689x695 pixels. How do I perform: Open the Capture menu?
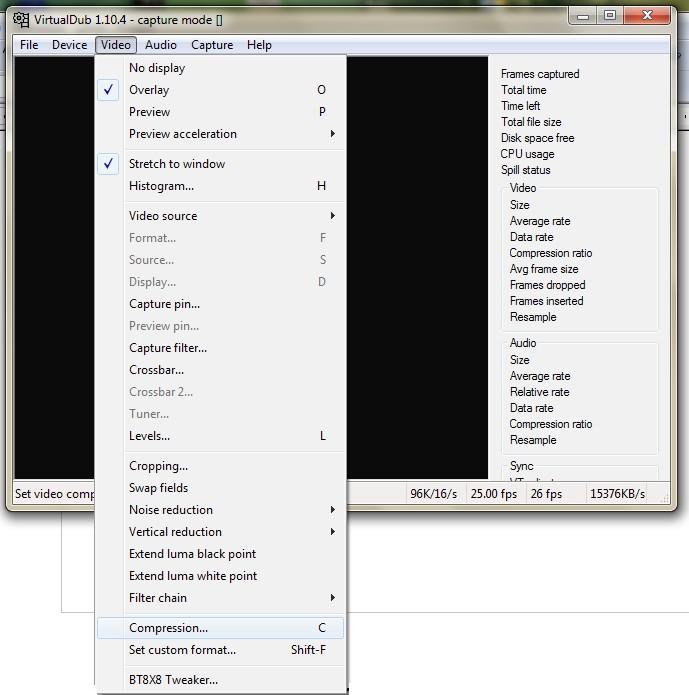(212, 45)
